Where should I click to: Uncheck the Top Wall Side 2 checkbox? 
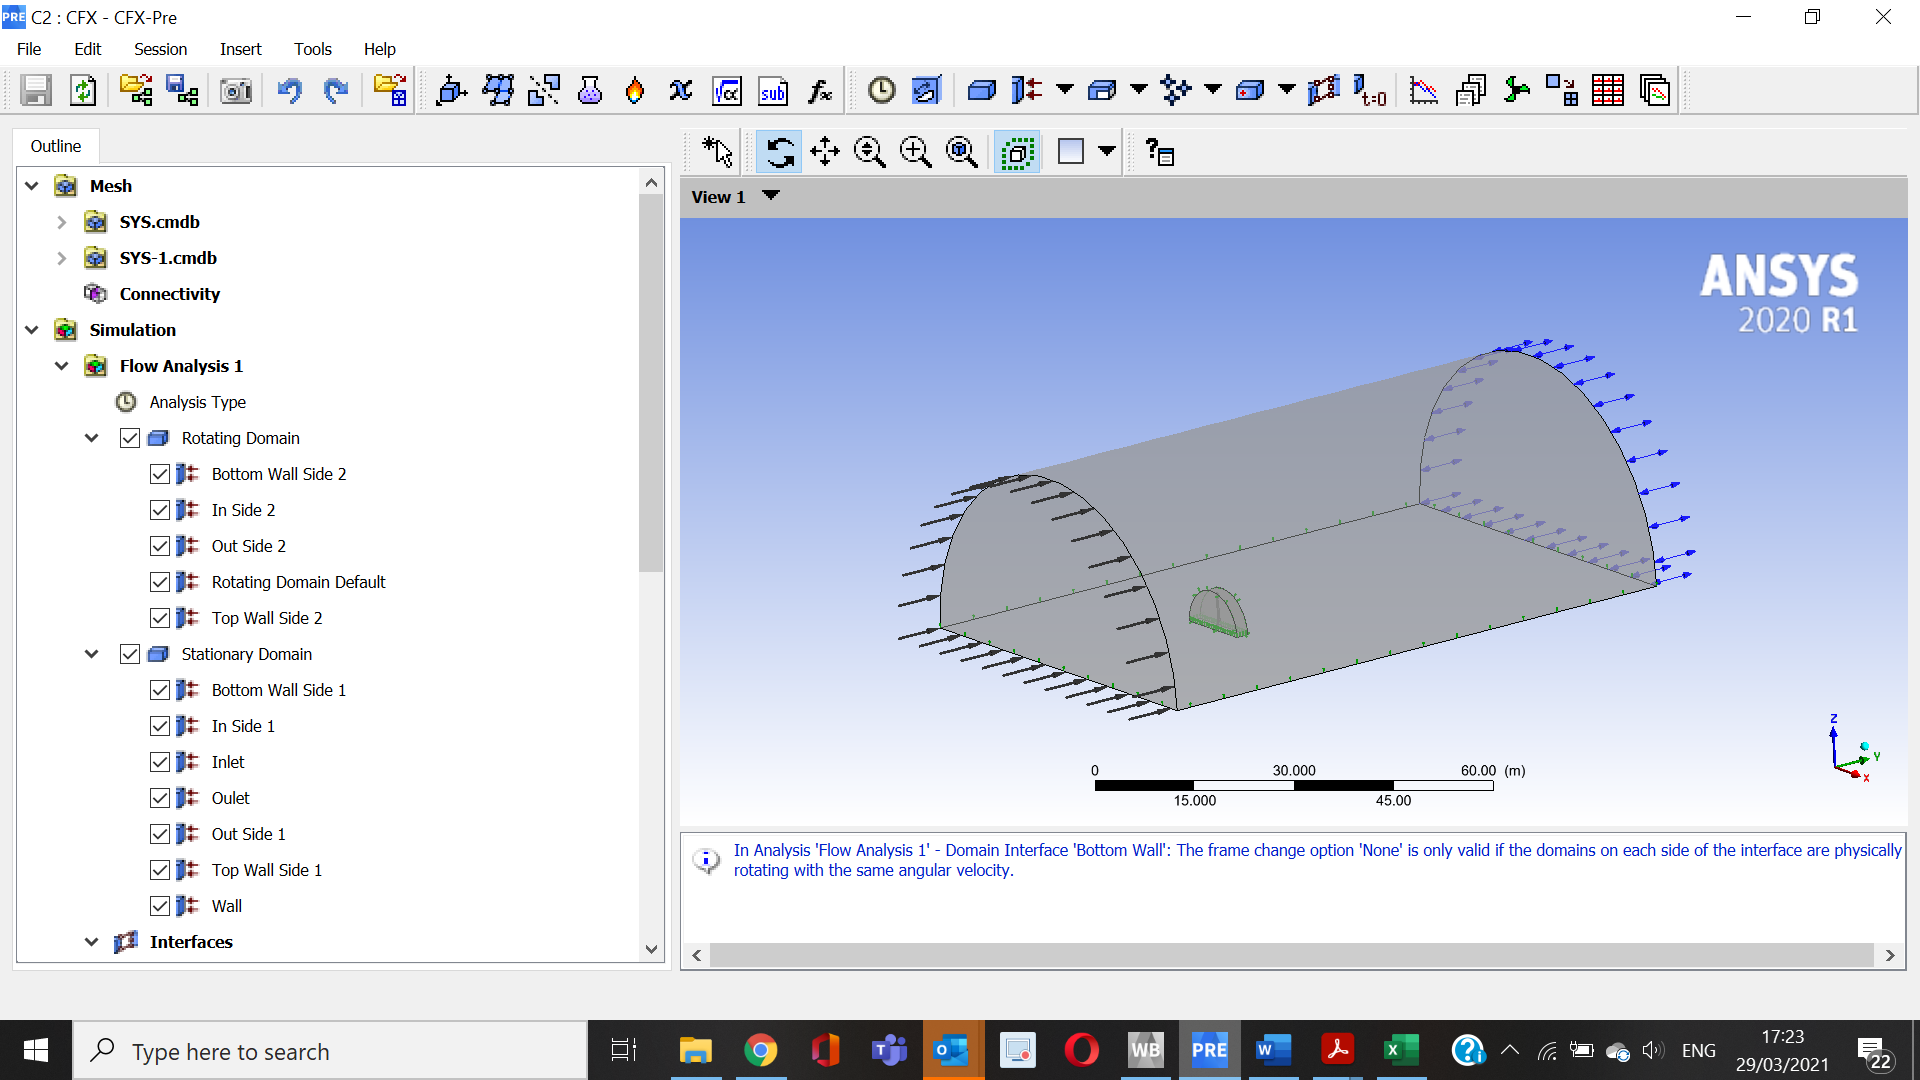tap(160, 618)
